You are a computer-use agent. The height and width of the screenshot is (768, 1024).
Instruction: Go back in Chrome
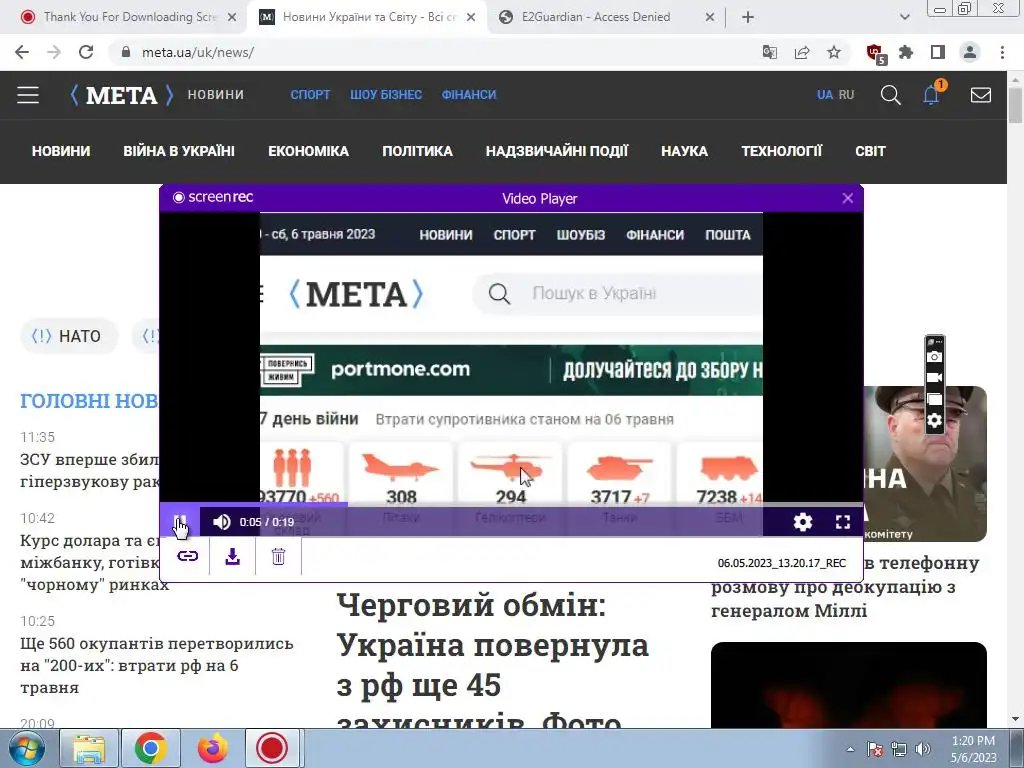[x=22, y=52]
